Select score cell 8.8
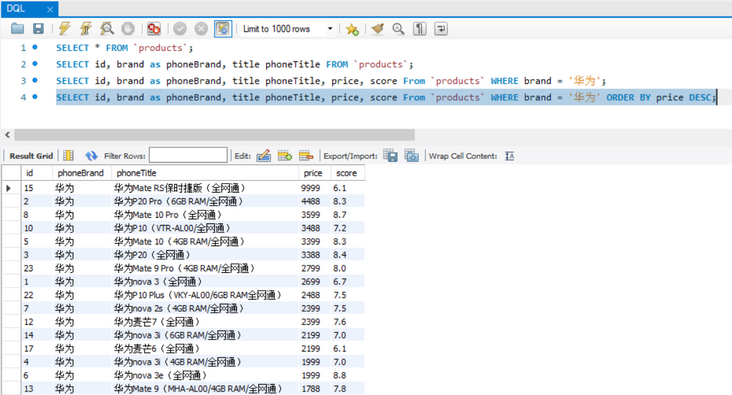This screenshot has height=395, width=732. click(x=348, y=375)
